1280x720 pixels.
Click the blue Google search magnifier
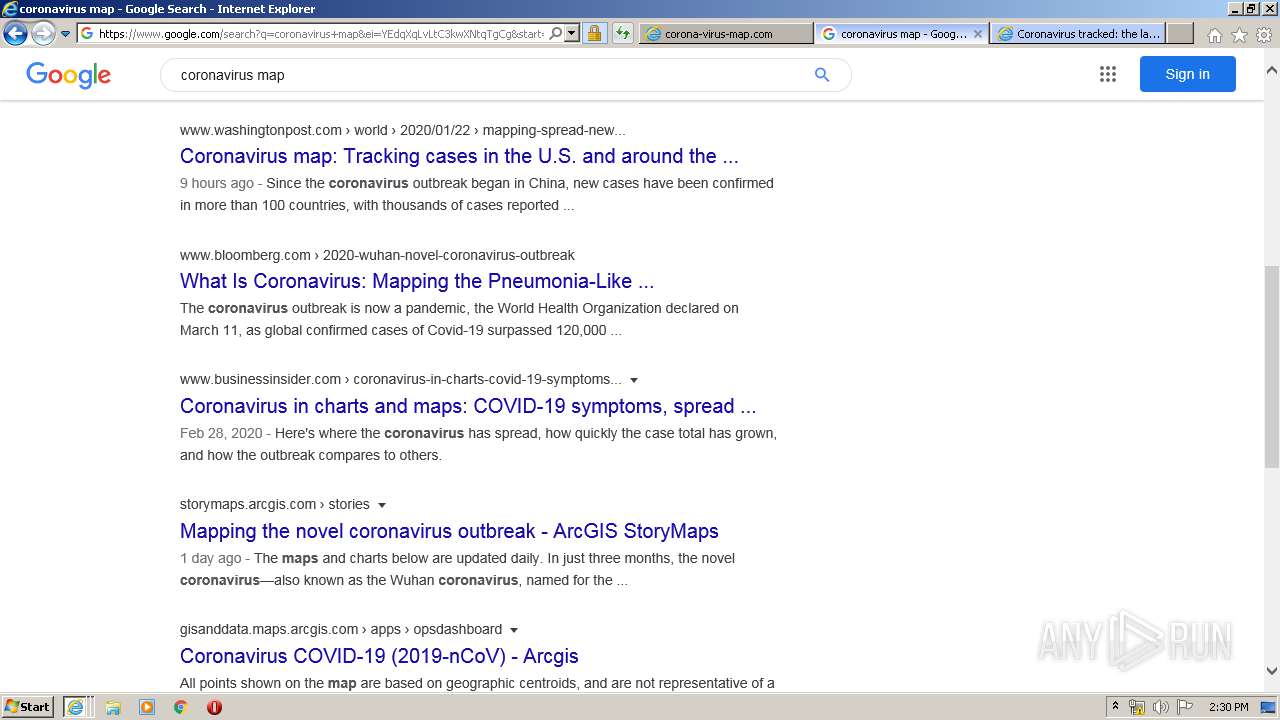click(x=822, y=75)
